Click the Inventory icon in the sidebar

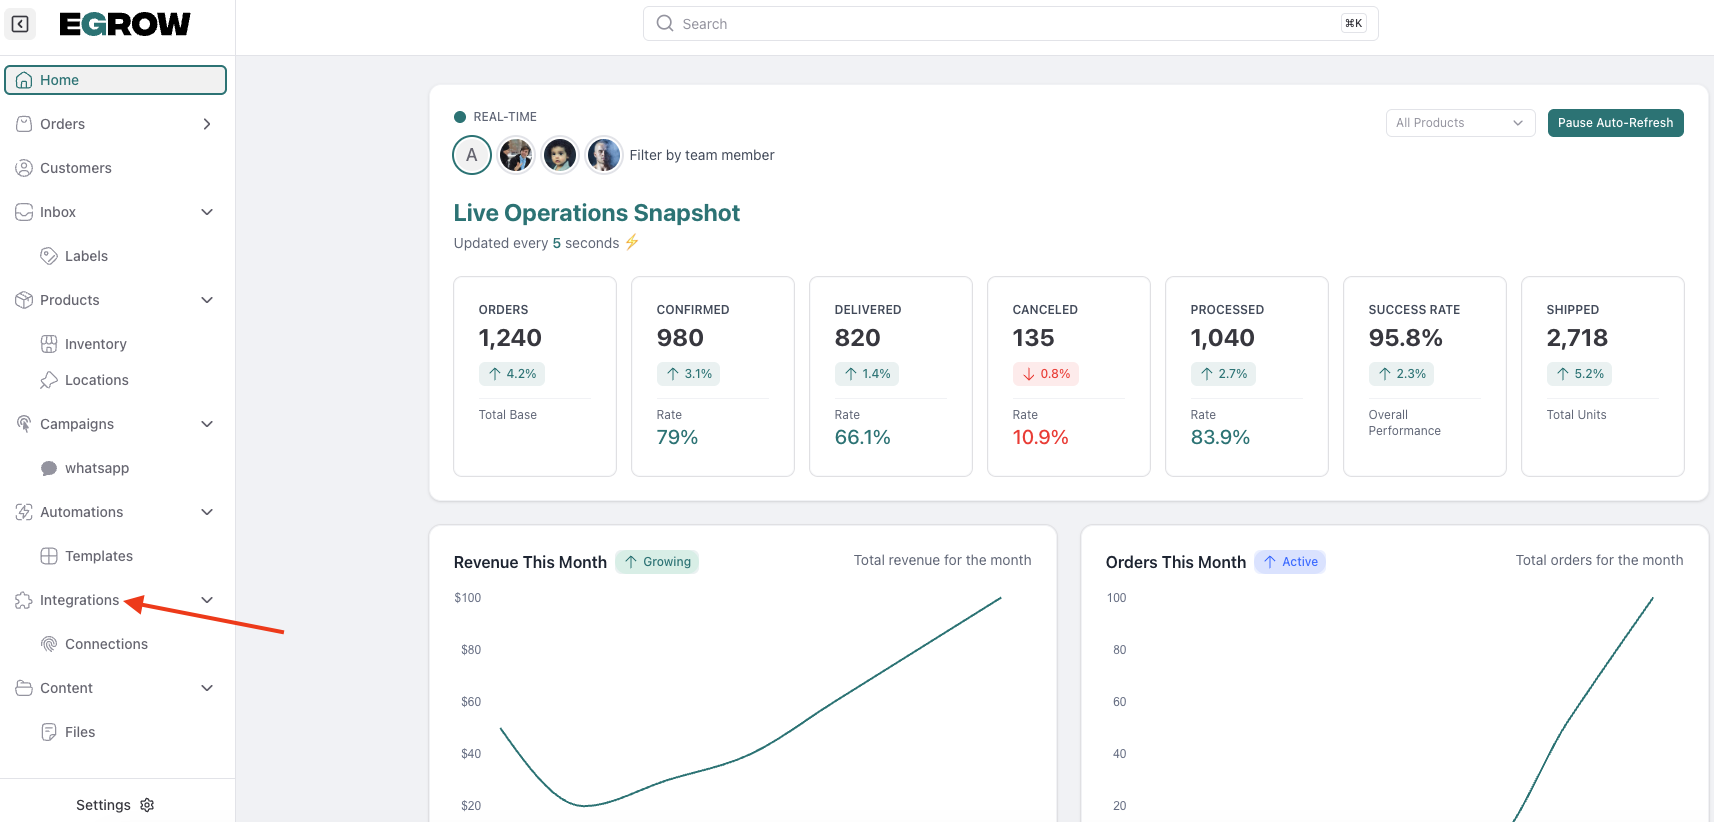pyautogui.click(x=48, y=344)
